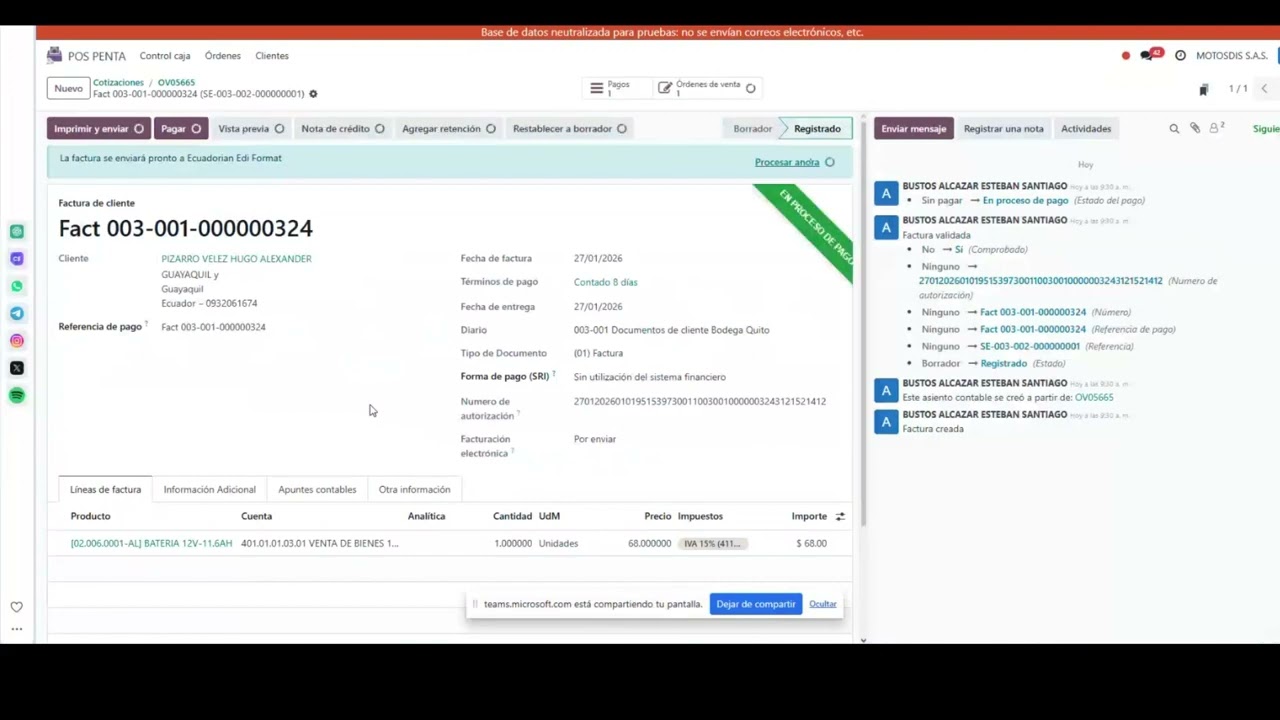Viewport: 1280px width, 720px height.
Task: Open column options icon beside Importe
Action: point(840,516)
